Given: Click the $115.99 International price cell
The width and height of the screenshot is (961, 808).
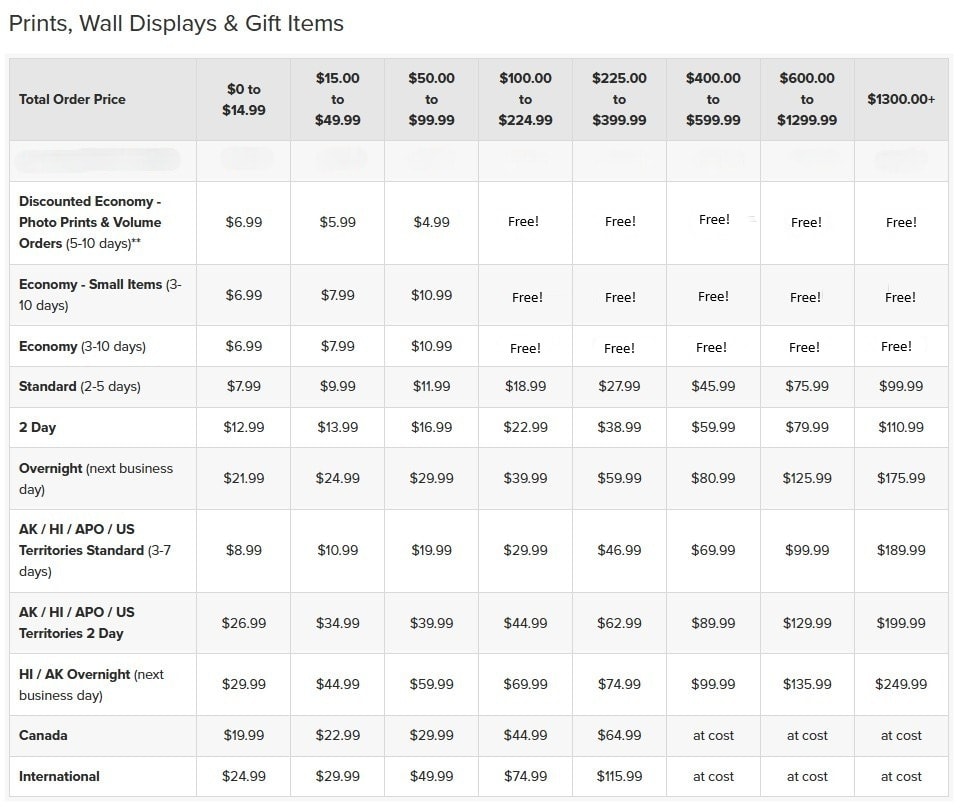Looking at the screenshot, I should pyautogui.click(x=619, y=776).
